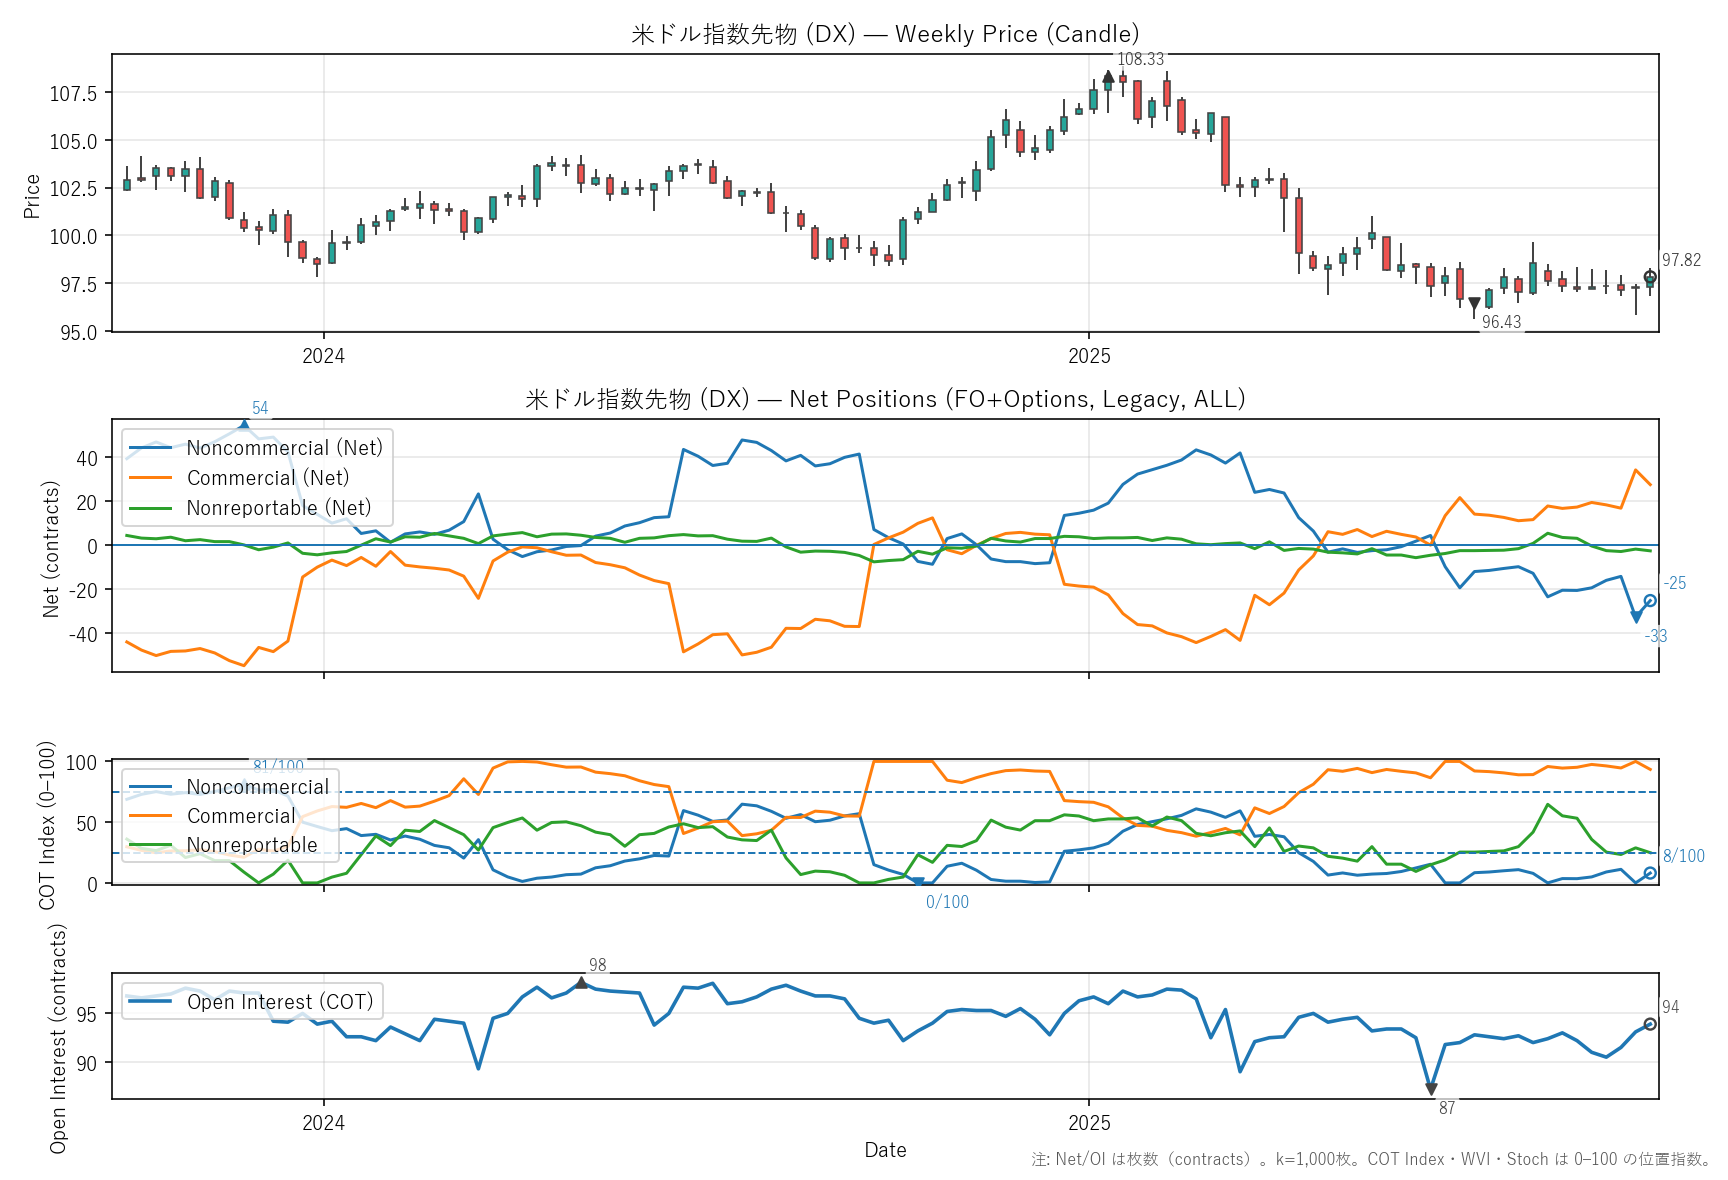Click the Date x-axis label

pyautogui.click(x=885, y=1150)
